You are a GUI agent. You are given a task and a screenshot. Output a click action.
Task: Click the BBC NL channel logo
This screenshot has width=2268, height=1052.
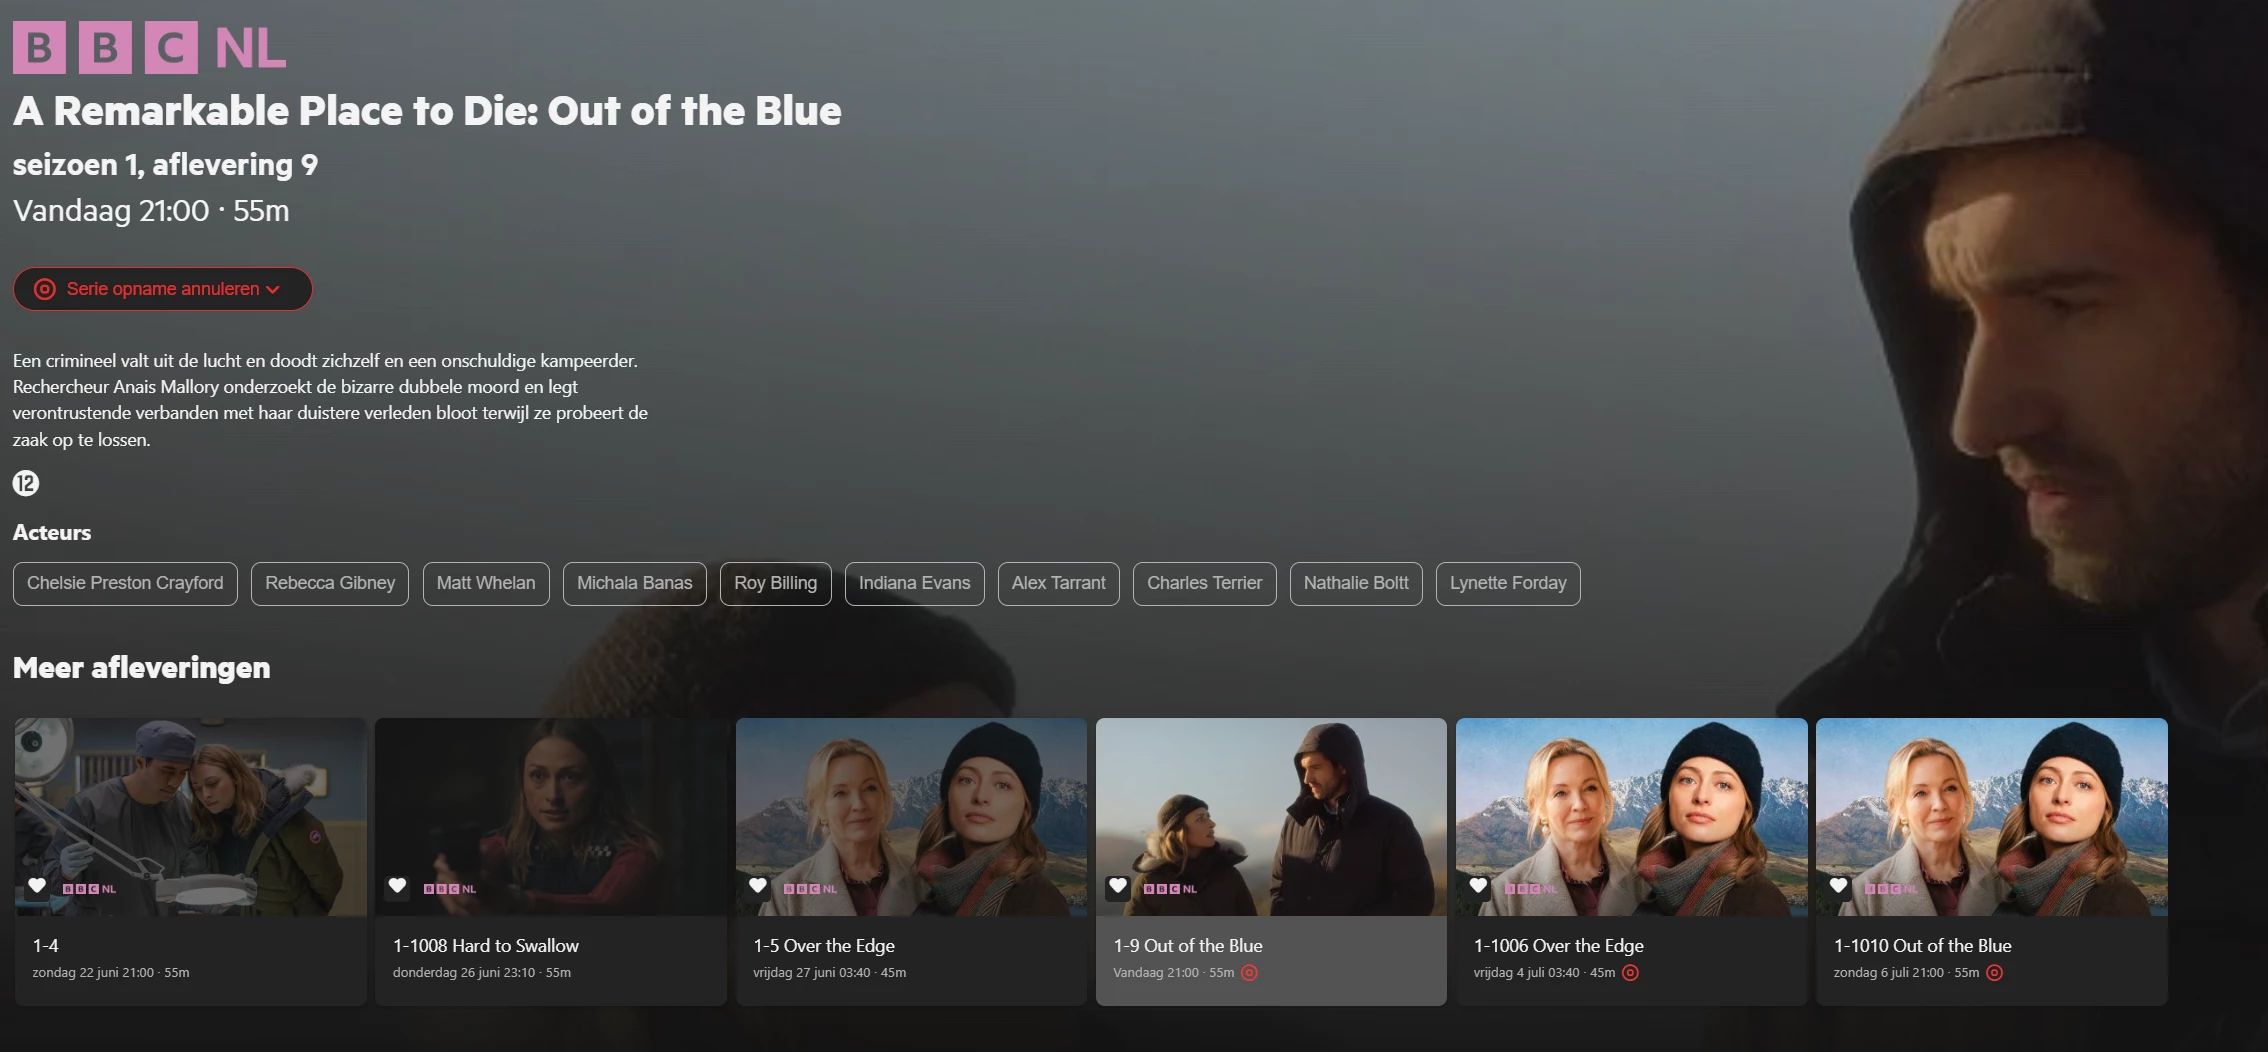150,47
